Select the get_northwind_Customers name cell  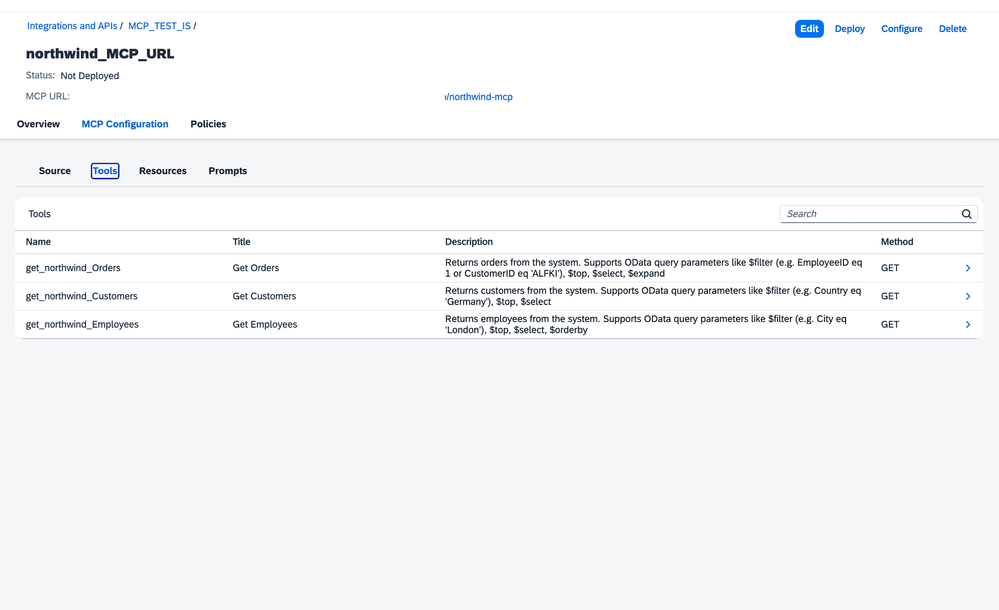(x=82, y=296)
